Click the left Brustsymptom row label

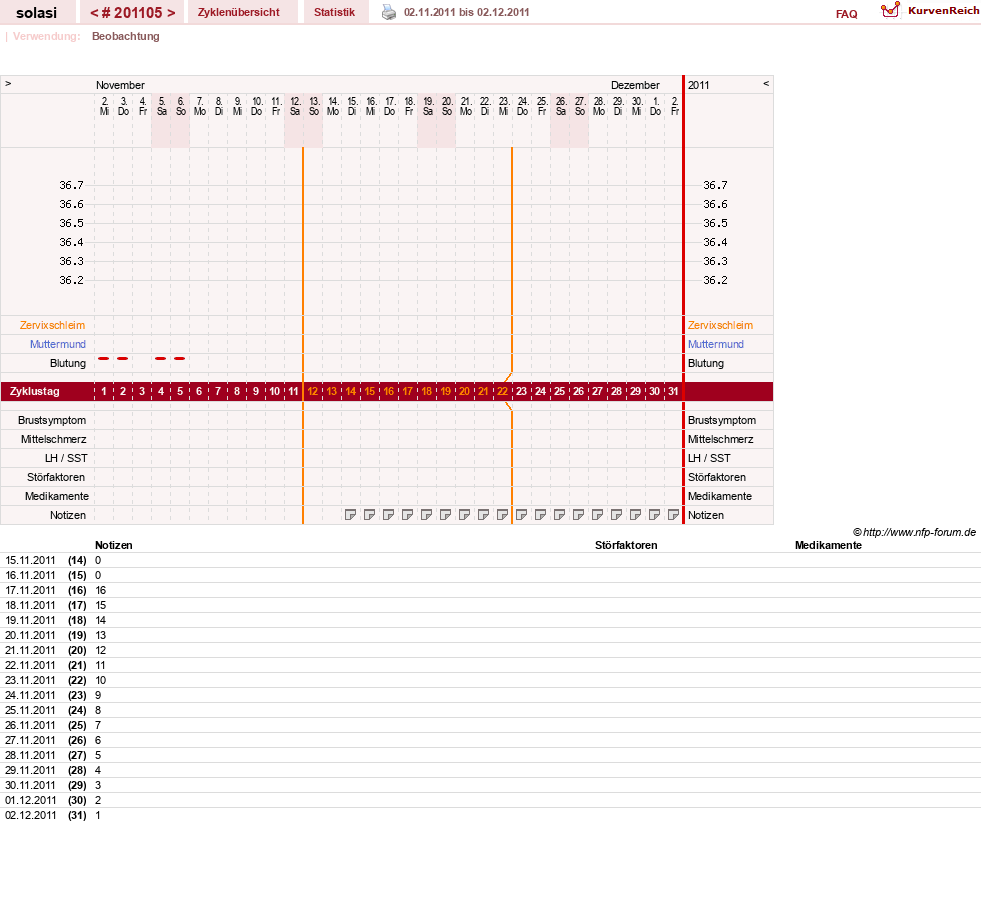[52, 420]
